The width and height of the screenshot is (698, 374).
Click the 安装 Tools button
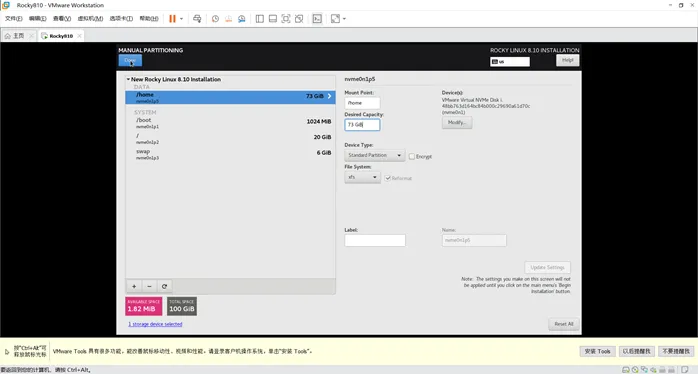click(x=597, y=351)
